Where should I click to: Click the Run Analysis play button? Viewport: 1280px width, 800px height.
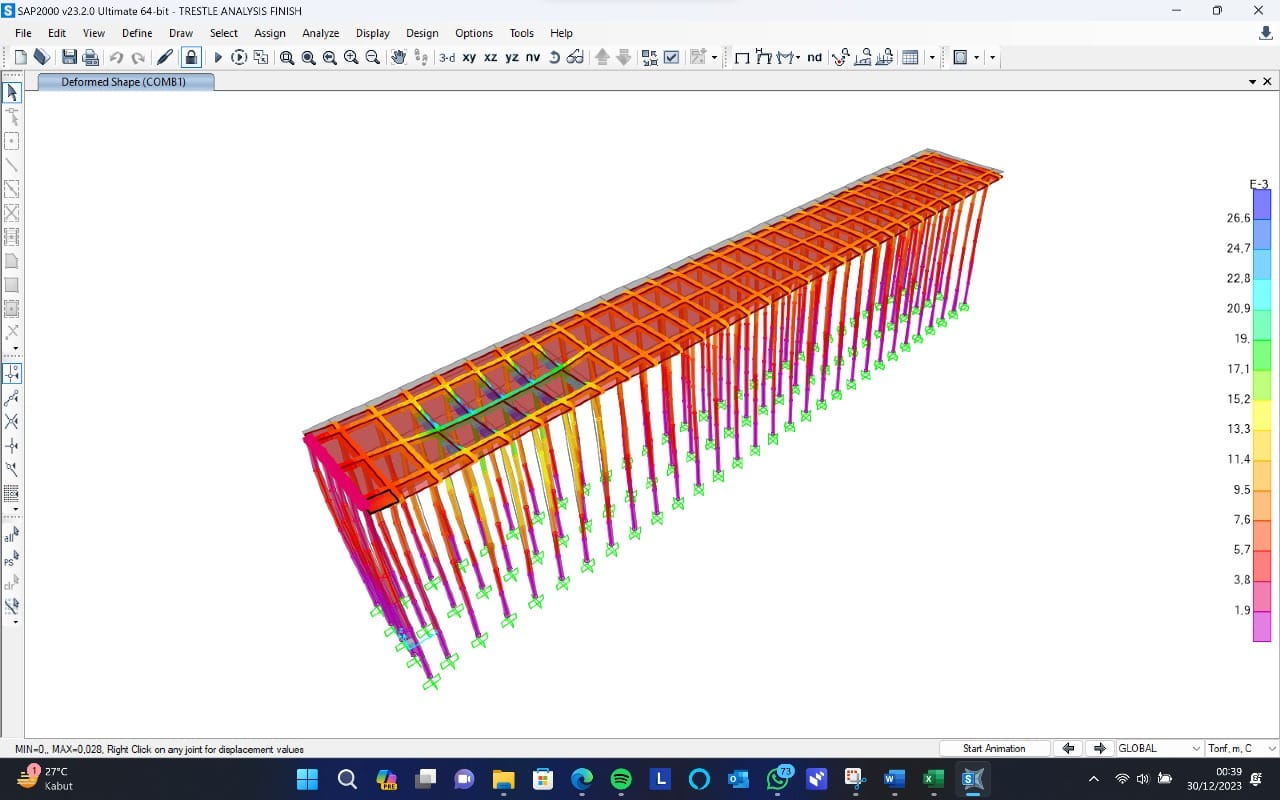(x=218, y=57)
